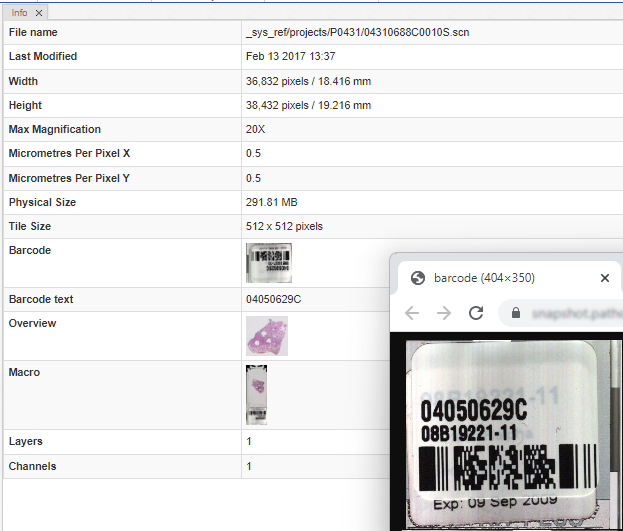Close the barcode browser tab
This screenshot has width=623, height=531.
coord(604,278)
